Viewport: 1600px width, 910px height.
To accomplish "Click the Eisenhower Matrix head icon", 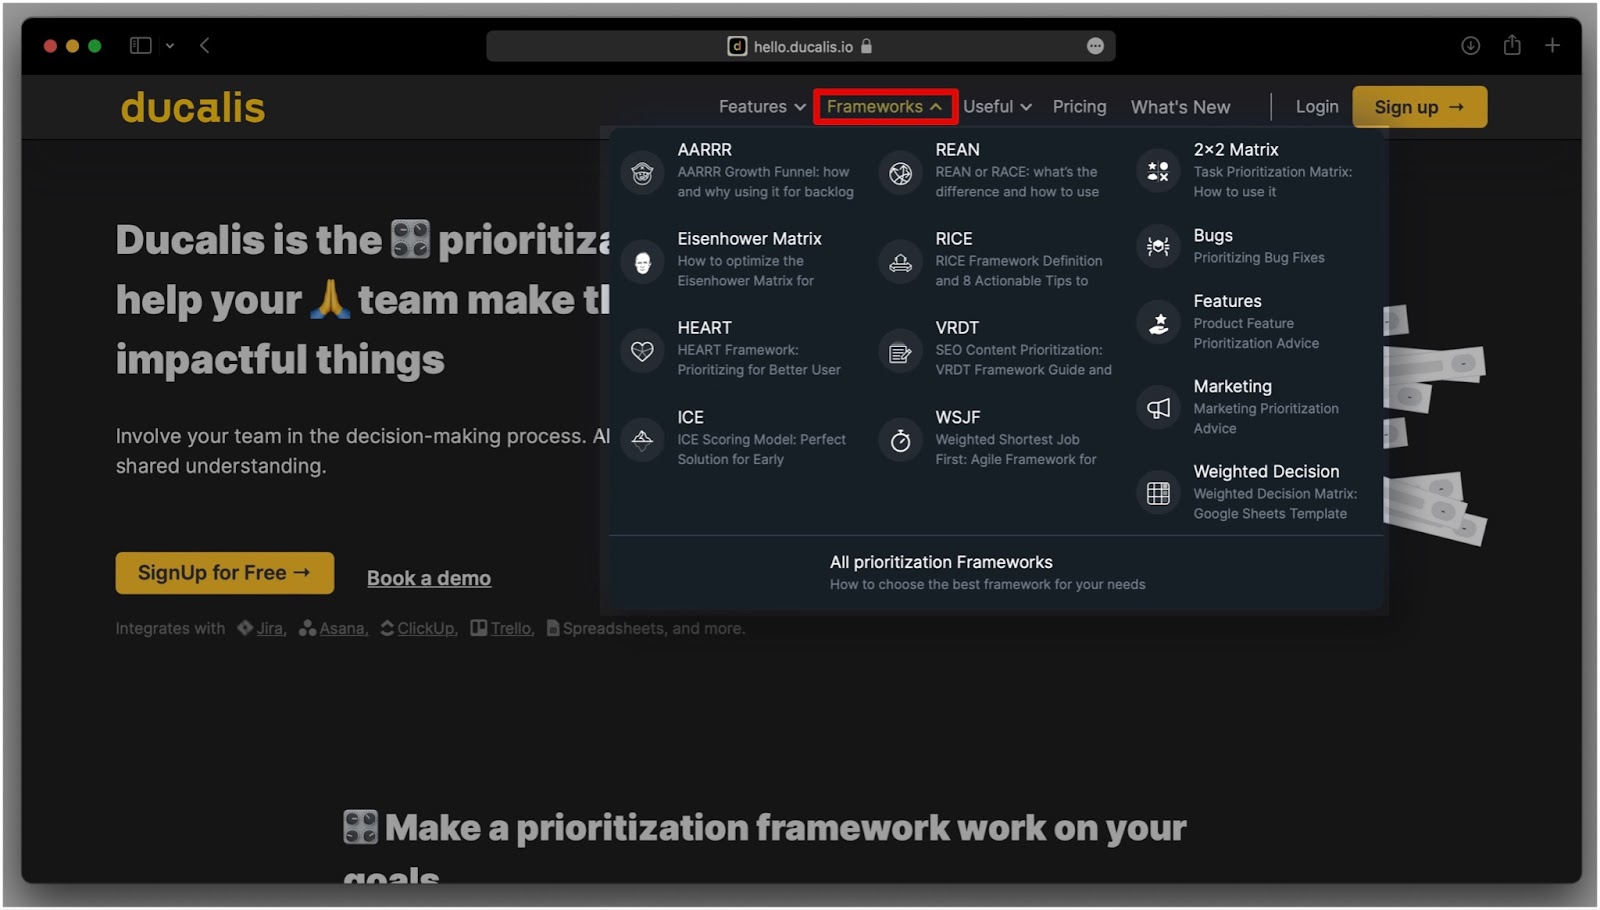I will click(642, 262).
